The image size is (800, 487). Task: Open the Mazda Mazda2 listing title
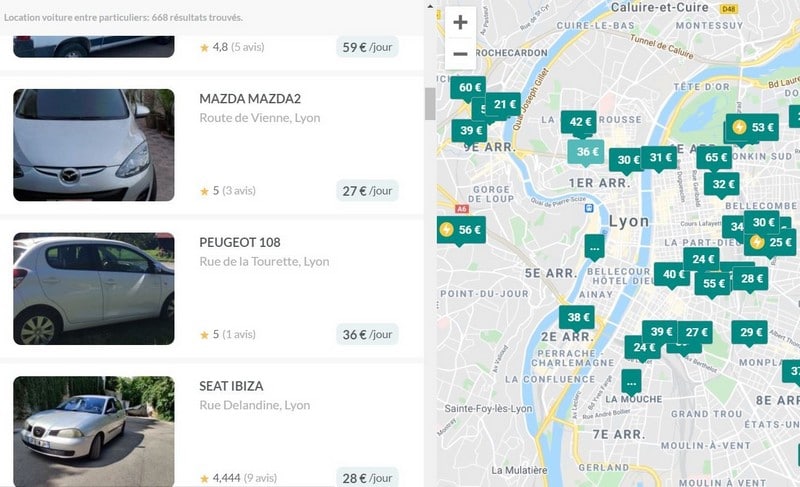(x=250, y=98)
